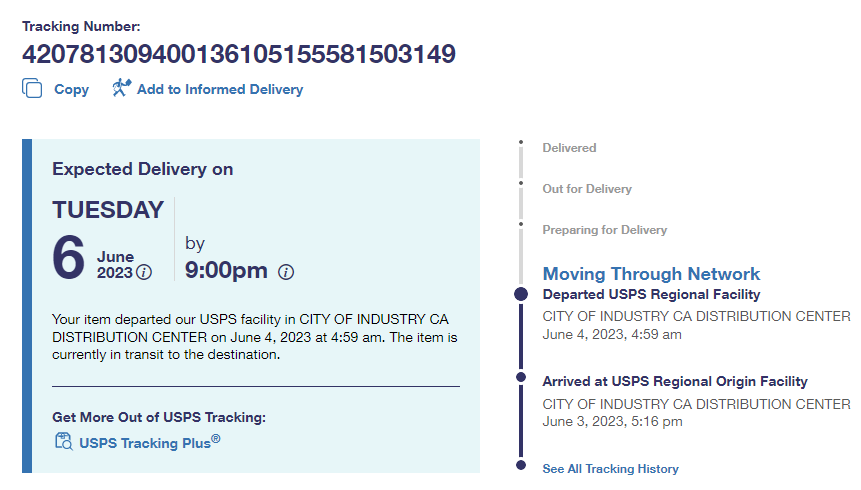861x490 pixels.
Task: Expand See All Tracking History
Action: point(610,468)
